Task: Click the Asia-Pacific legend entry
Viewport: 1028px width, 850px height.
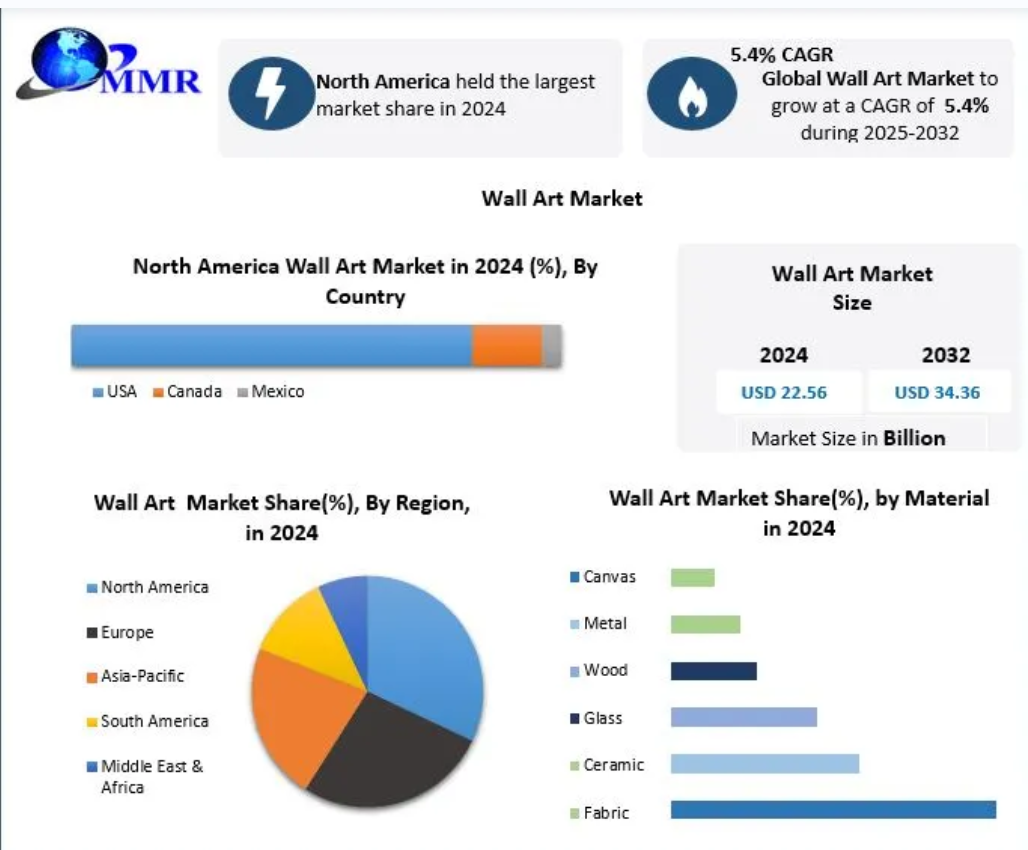Action: 142,676
